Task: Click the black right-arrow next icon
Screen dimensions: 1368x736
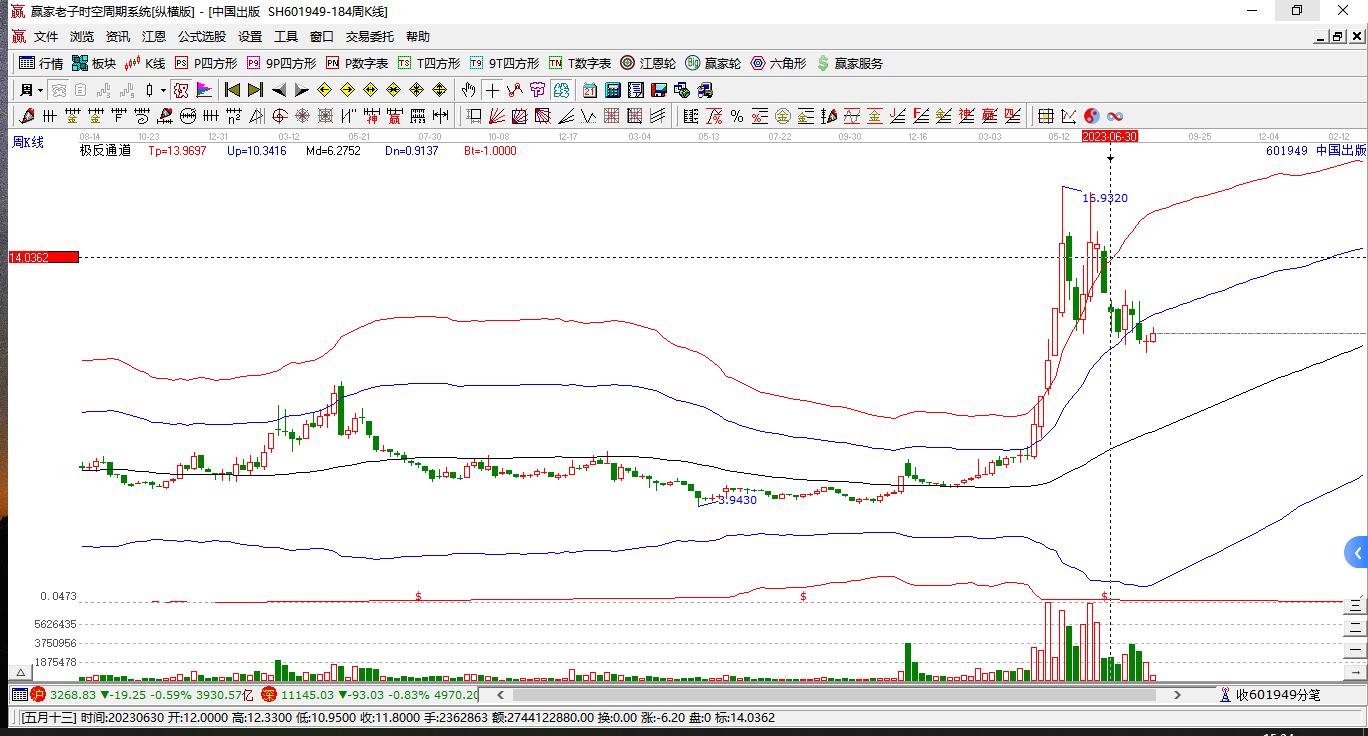Action: tap(301, 90)
